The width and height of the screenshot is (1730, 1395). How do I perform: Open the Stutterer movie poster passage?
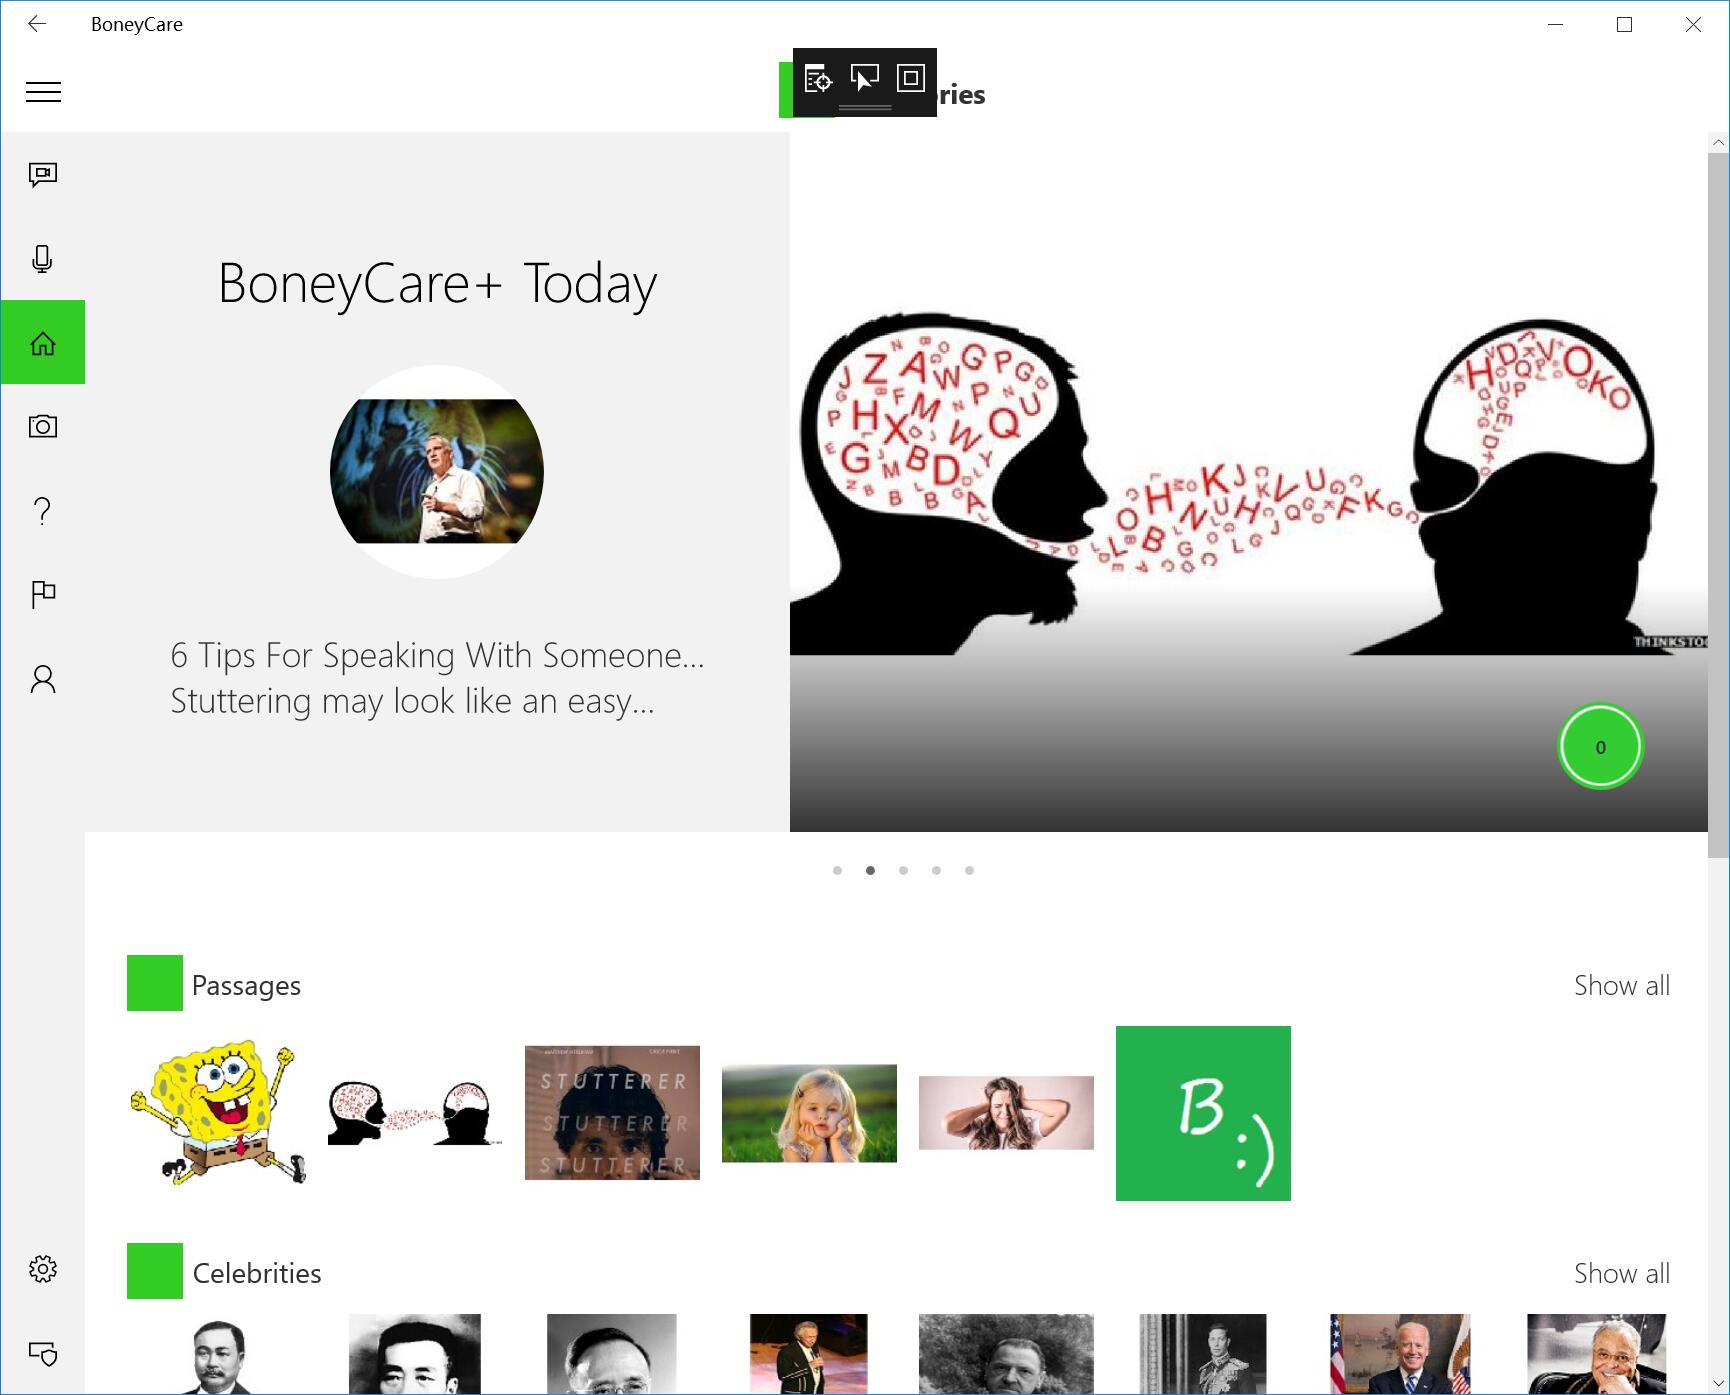[612, 1113]
